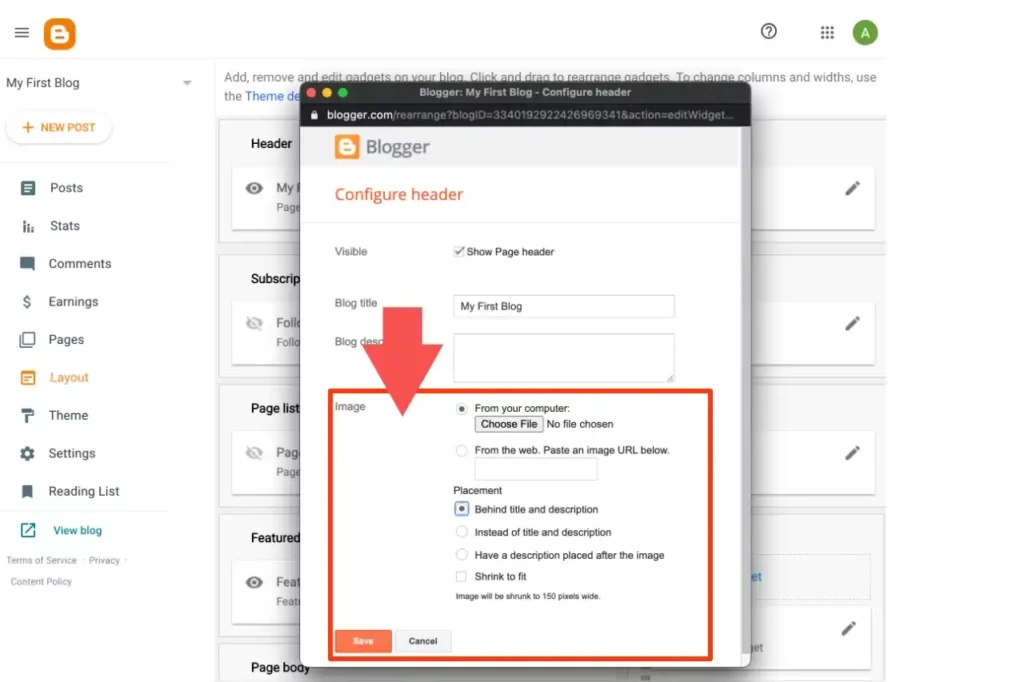Image resolution: width=1024 pixels, height=682 pixels.
Task: Click the NEW POST button
Action: point(59,127)
